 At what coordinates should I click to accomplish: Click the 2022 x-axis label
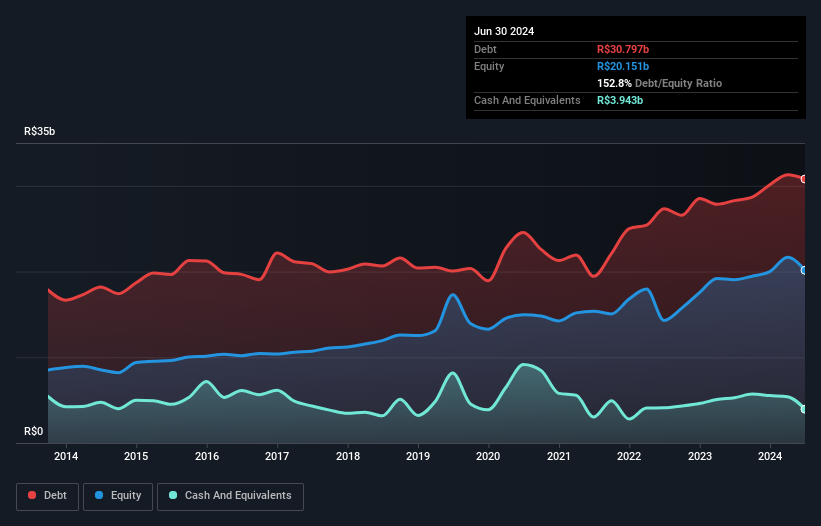(629, 456)
